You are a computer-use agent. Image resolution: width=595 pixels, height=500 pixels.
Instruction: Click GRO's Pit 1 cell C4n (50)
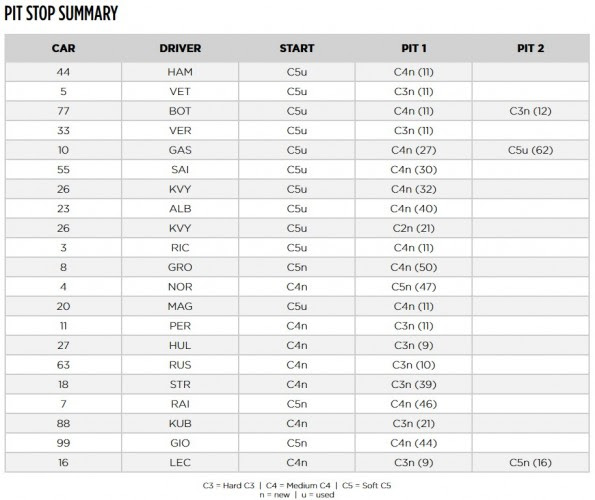414,267
